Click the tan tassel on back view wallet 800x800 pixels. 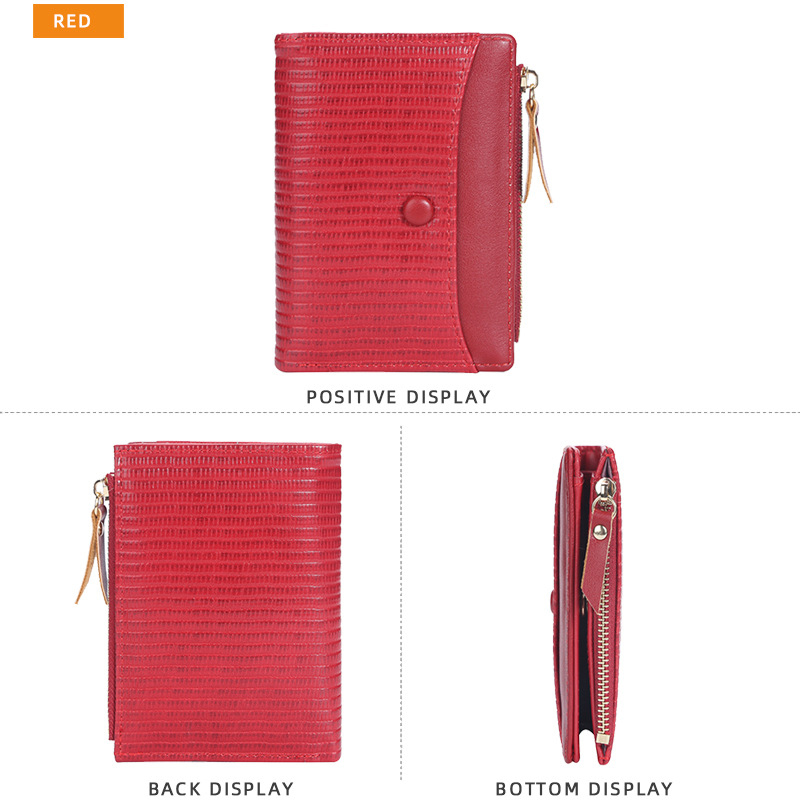click(x=93, y=556)
